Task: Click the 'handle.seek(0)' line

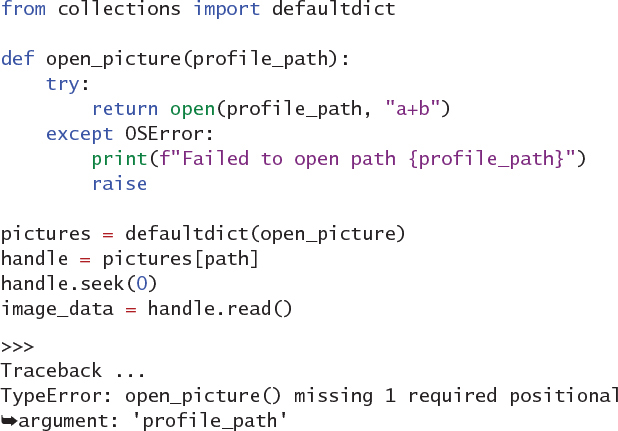Action: (x=80, y=284)
